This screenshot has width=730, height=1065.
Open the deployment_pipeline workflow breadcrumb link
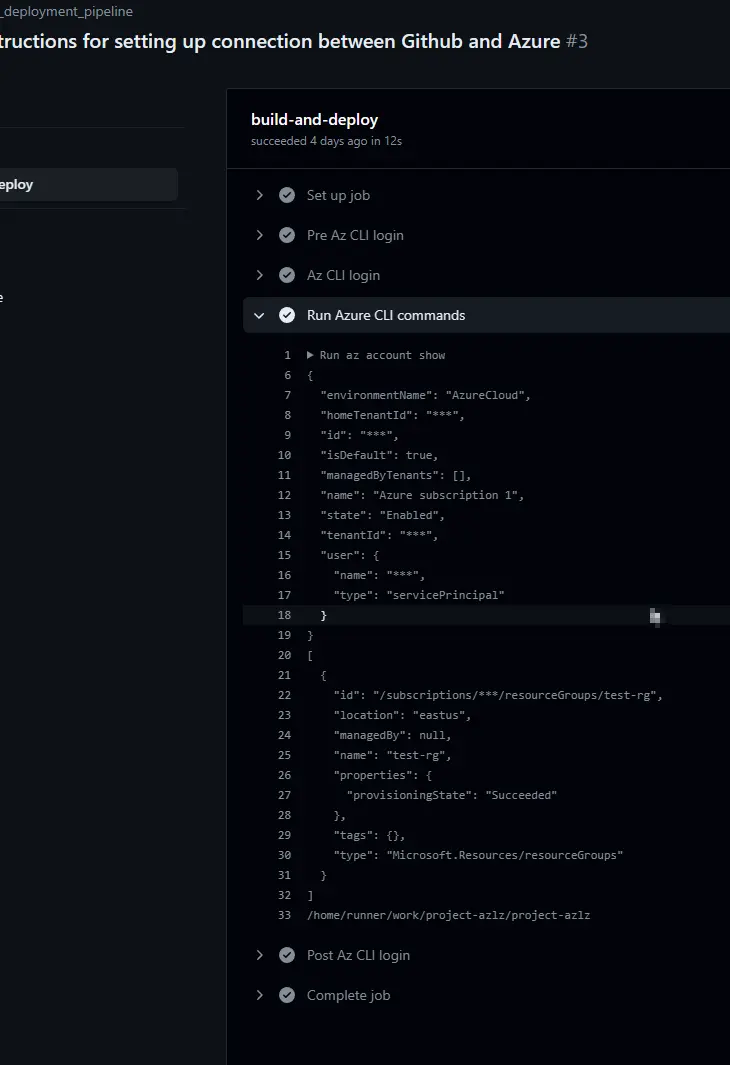67,12
